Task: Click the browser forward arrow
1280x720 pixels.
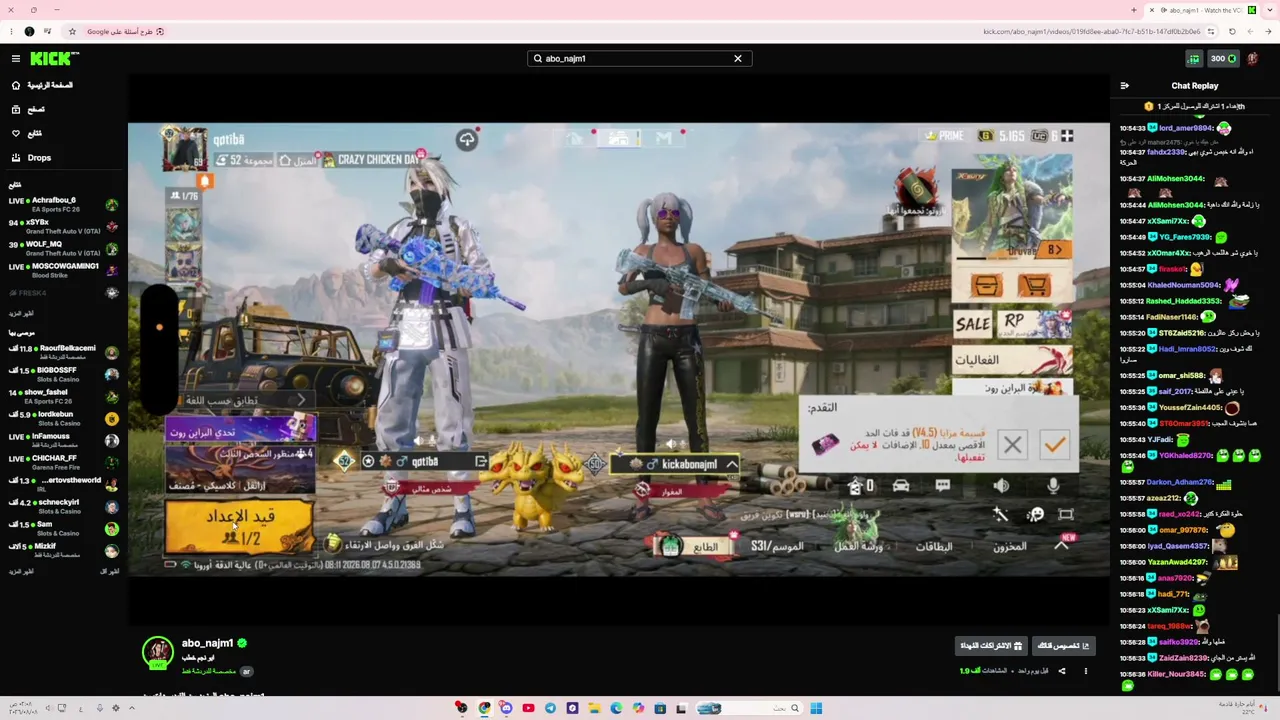Action: [1250, 32]
